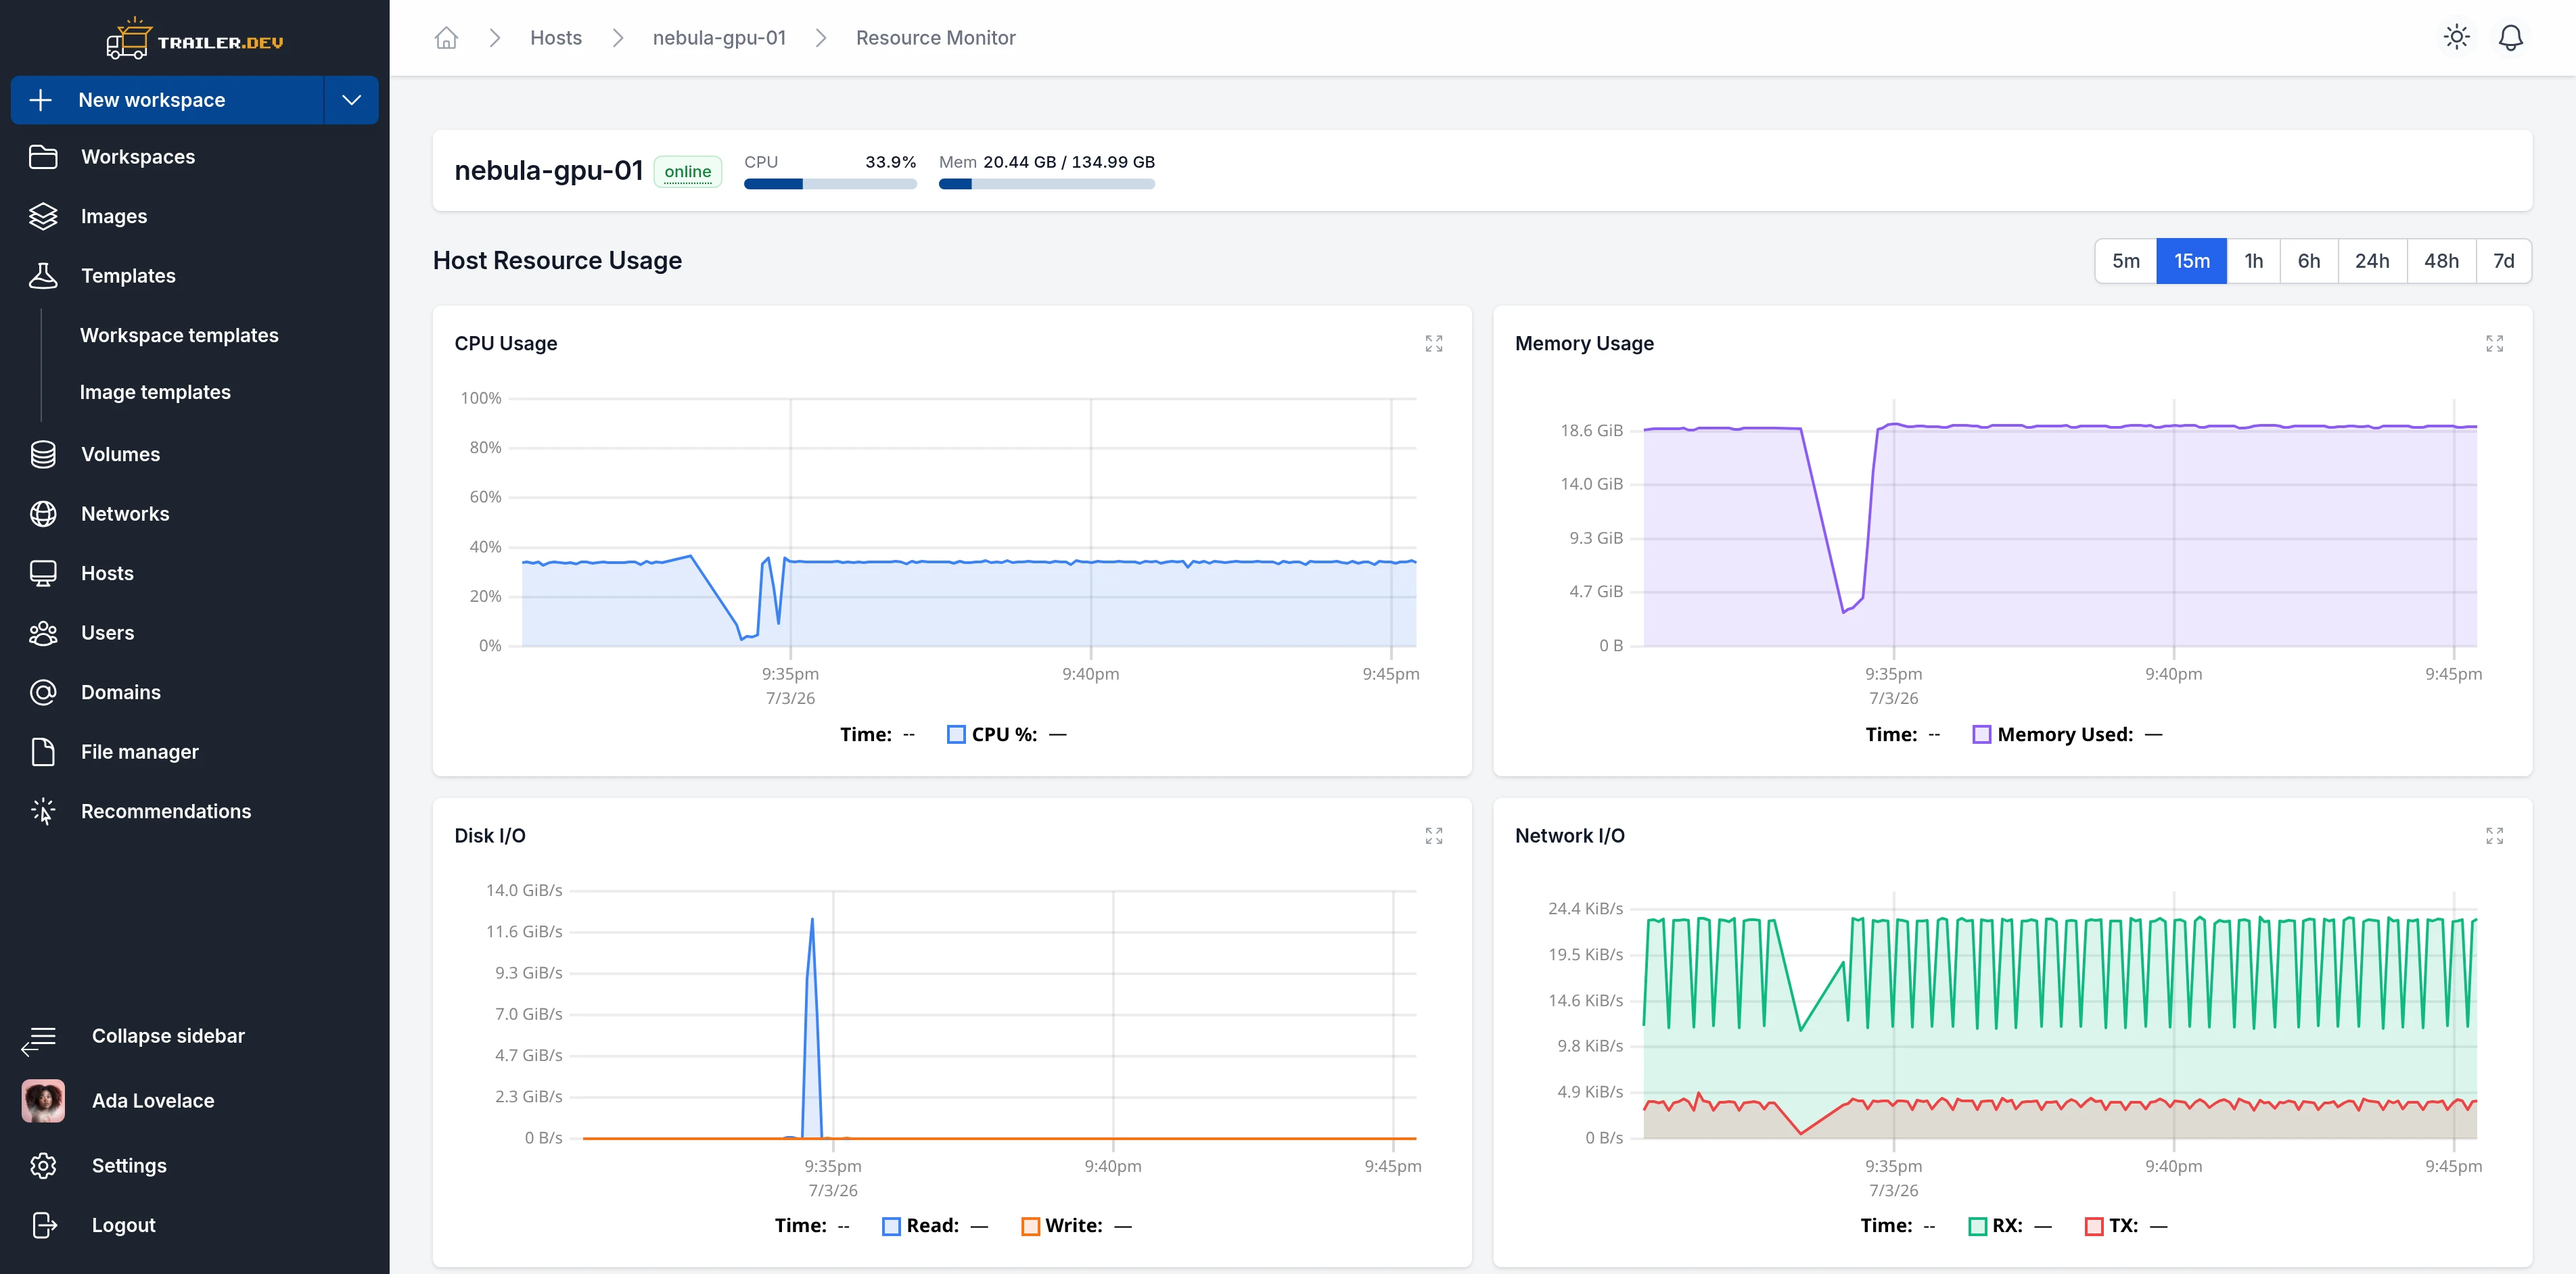
Task: Select the 7d time range
Action: point(2503,261)
